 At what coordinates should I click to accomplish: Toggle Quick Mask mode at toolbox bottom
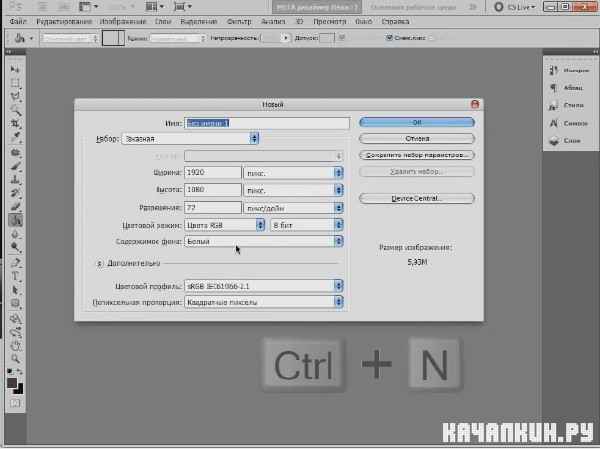point(15,403)
